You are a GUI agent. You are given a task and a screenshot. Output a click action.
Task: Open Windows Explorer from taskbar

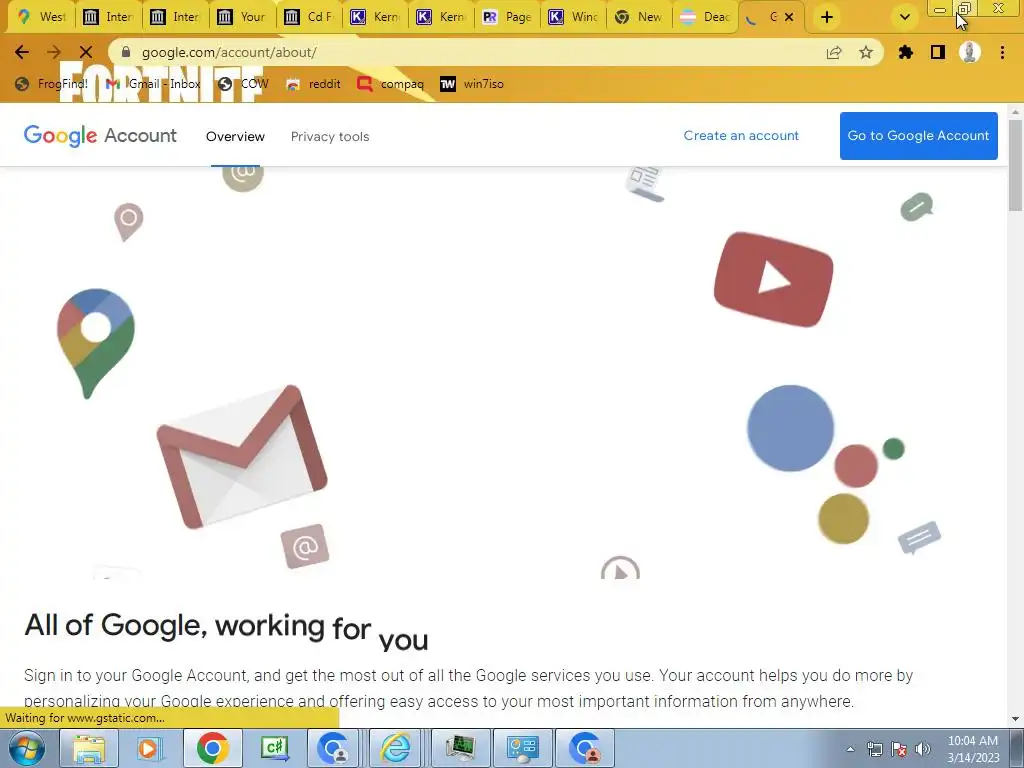point(89,748)
